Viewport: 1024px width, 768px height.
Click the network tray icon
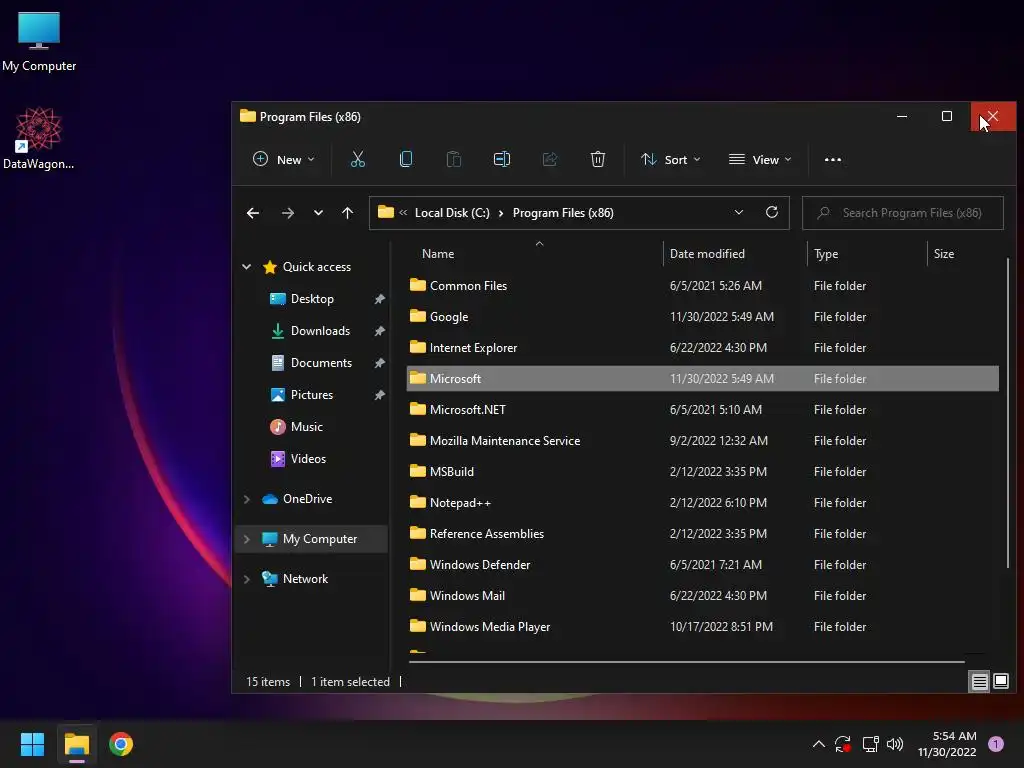[x=870, y=744]
